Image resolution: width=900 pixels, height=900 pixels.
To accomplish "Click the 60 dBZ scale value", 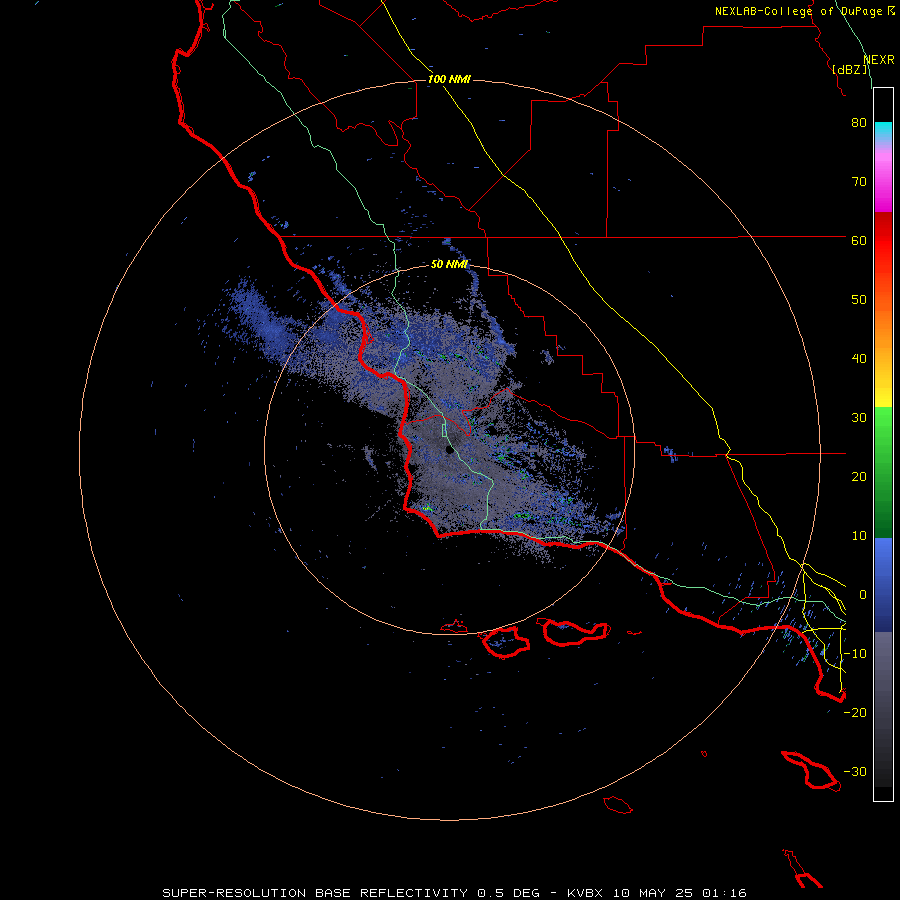I will click(x=859, y=240).
